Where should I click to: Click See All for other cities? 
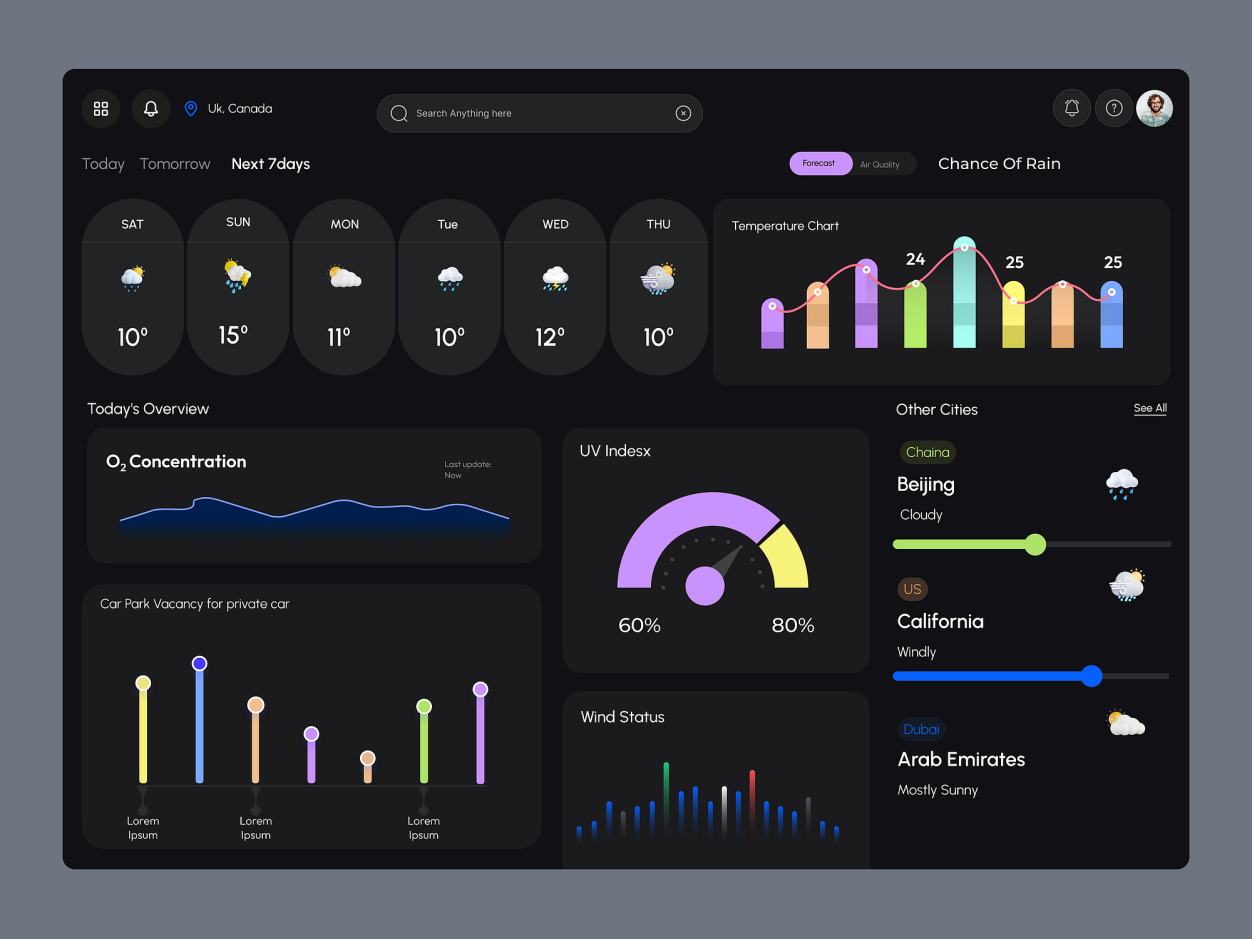(1150, 408)
